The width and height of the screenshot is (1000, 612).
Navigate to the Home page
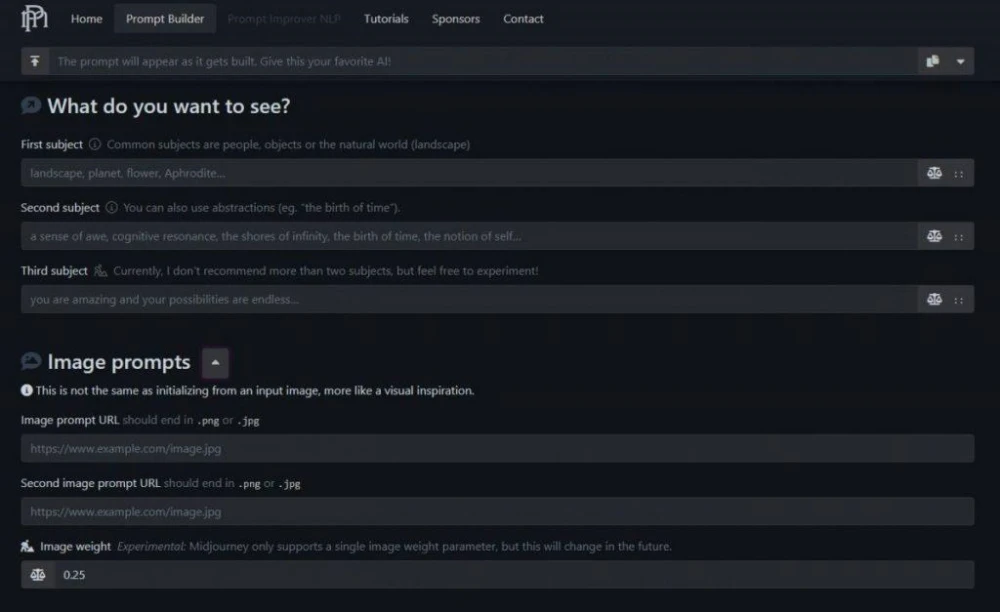87,19
